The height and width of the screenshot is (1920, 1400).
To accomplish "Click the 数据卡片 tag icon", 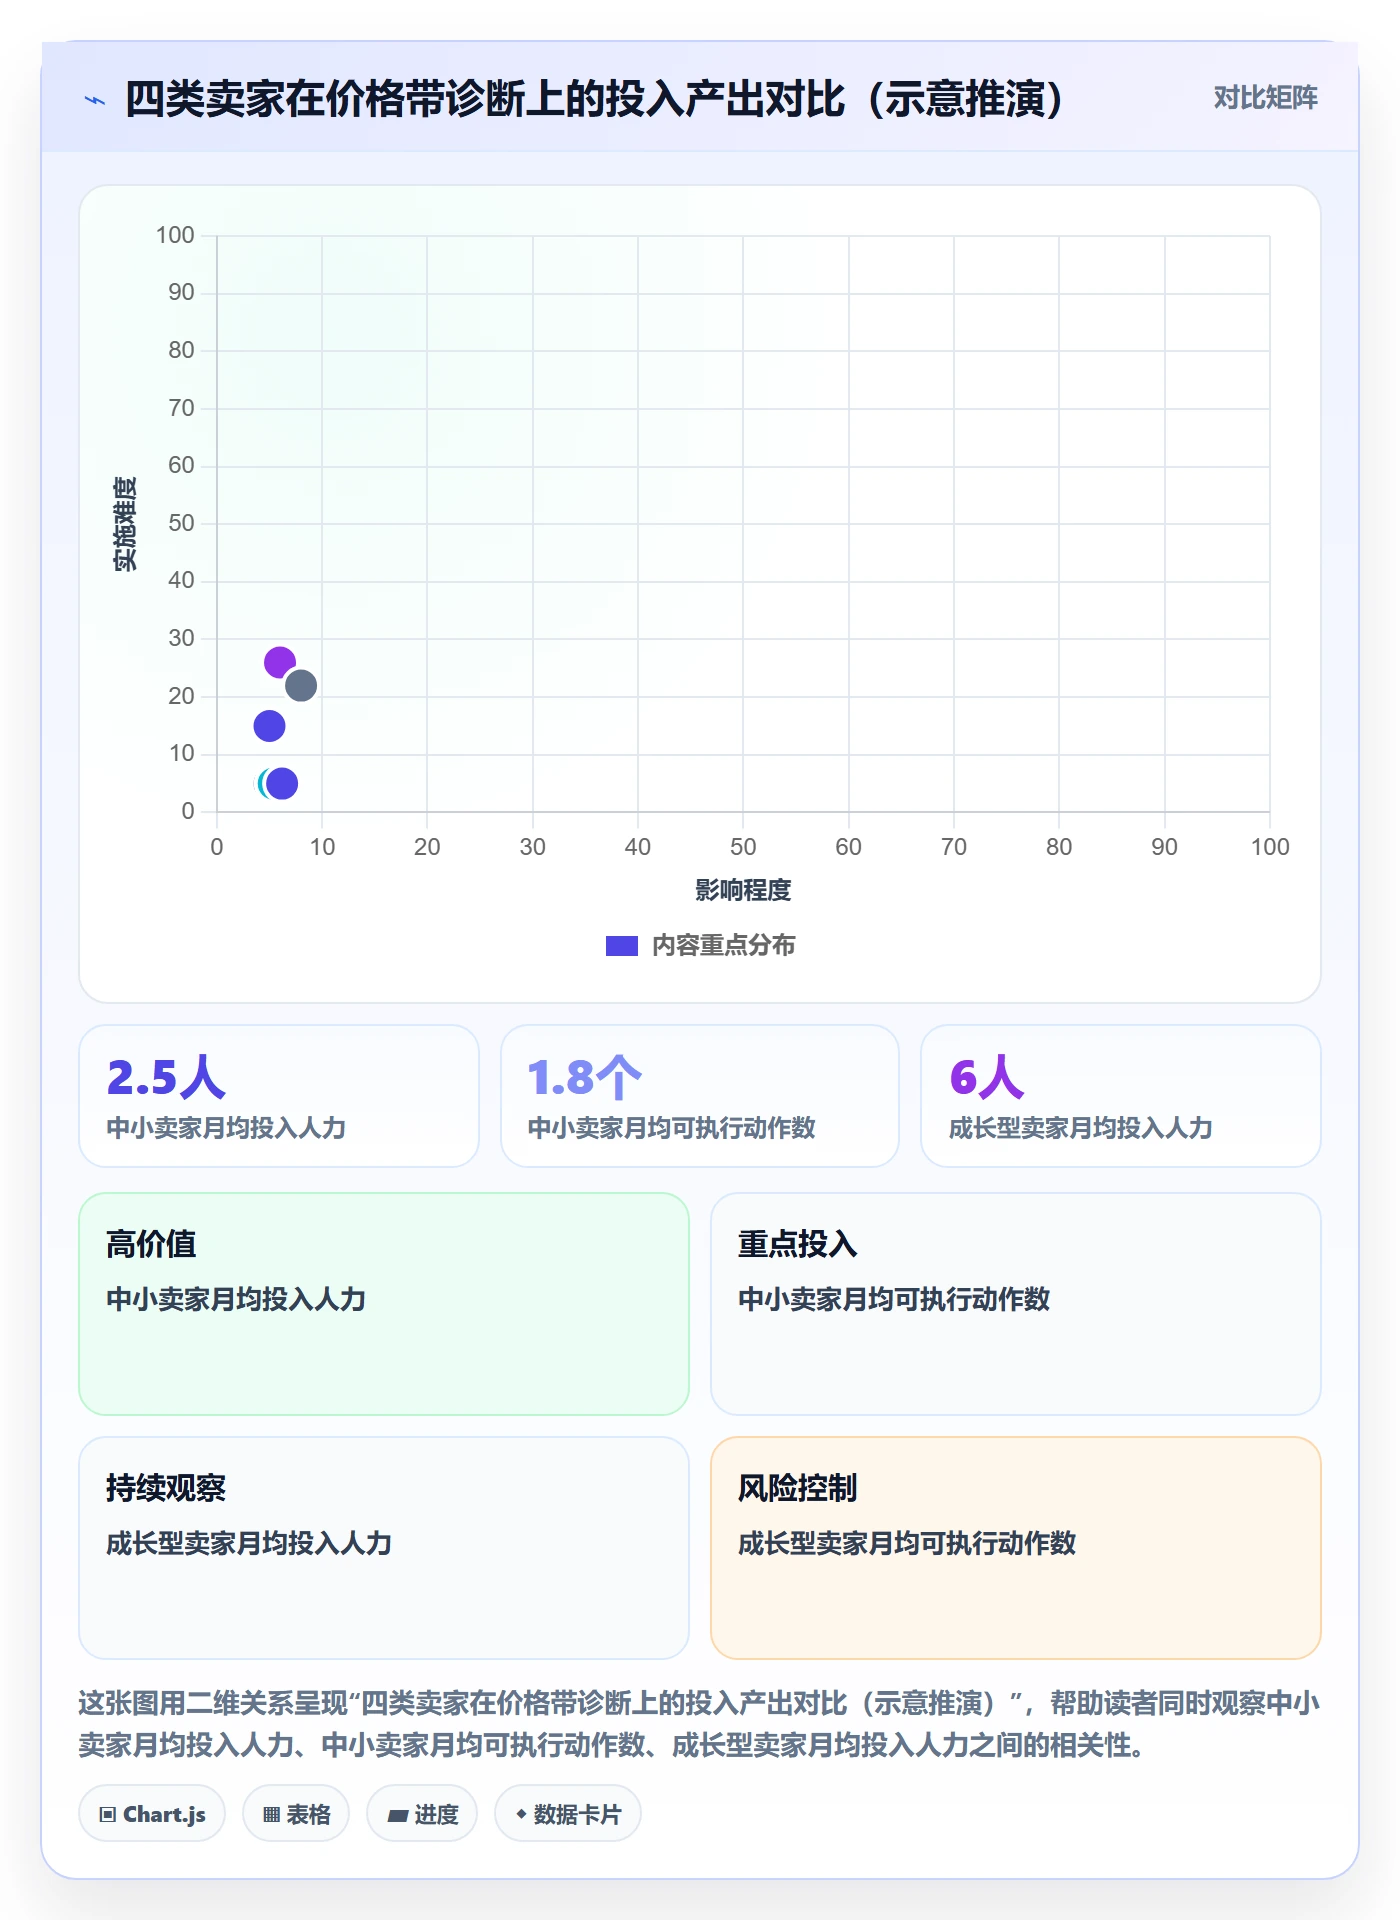I will 521,1814.
